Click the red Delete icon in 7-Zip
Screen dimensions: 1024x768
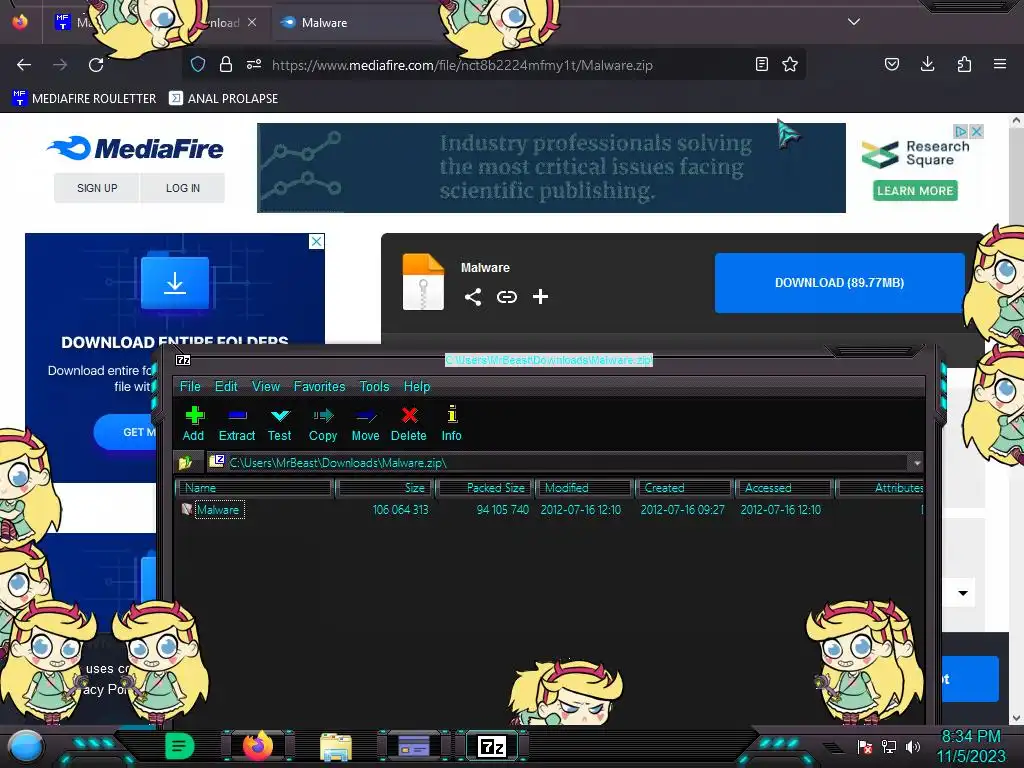(x=409, y=415)
